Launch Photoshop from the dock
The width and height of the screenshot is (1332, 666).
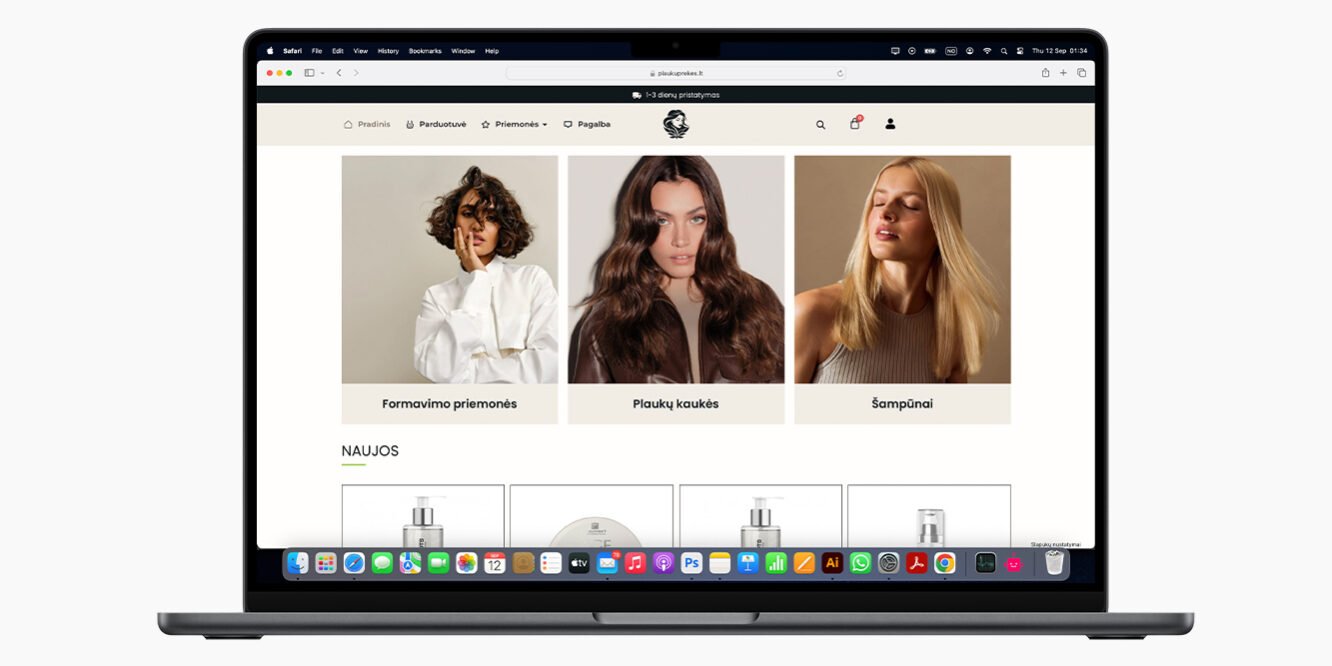(x=691, y=563)
